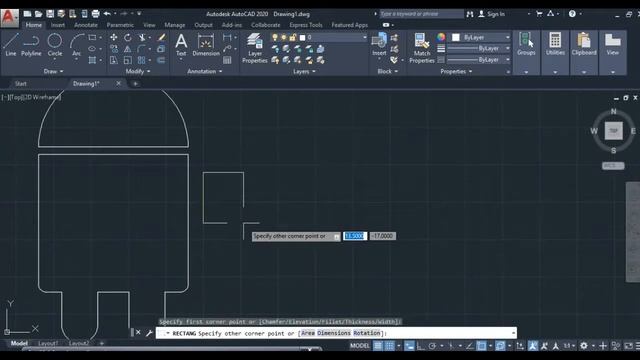Toggle 2D object snap in status bar
The image size is (640, 360).
pos(482,346)
